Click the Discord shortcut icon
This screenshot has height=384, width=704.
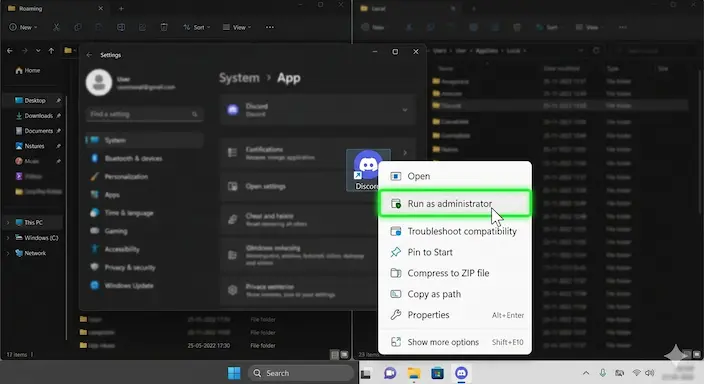(x=368, y=170)
